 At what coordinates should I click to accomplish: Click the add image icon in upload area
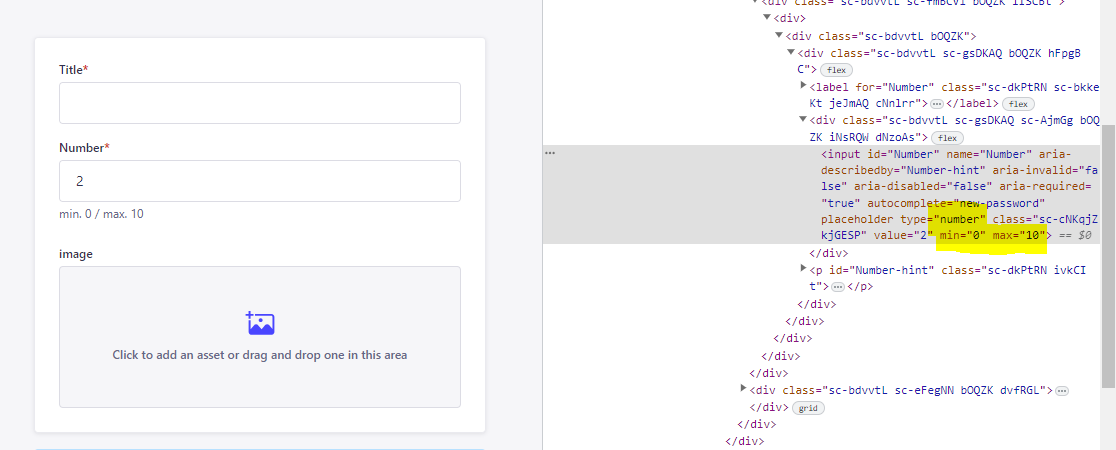point(260,323)
